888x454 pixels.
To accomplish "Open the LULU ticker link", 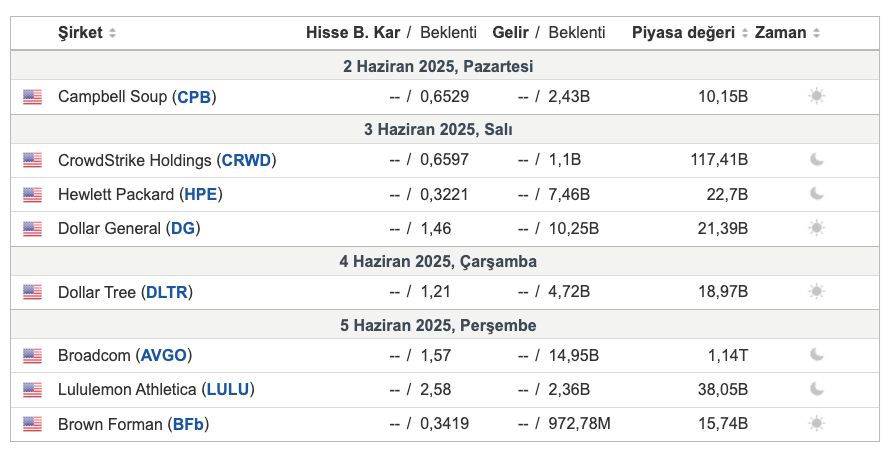I will [228, 389].
